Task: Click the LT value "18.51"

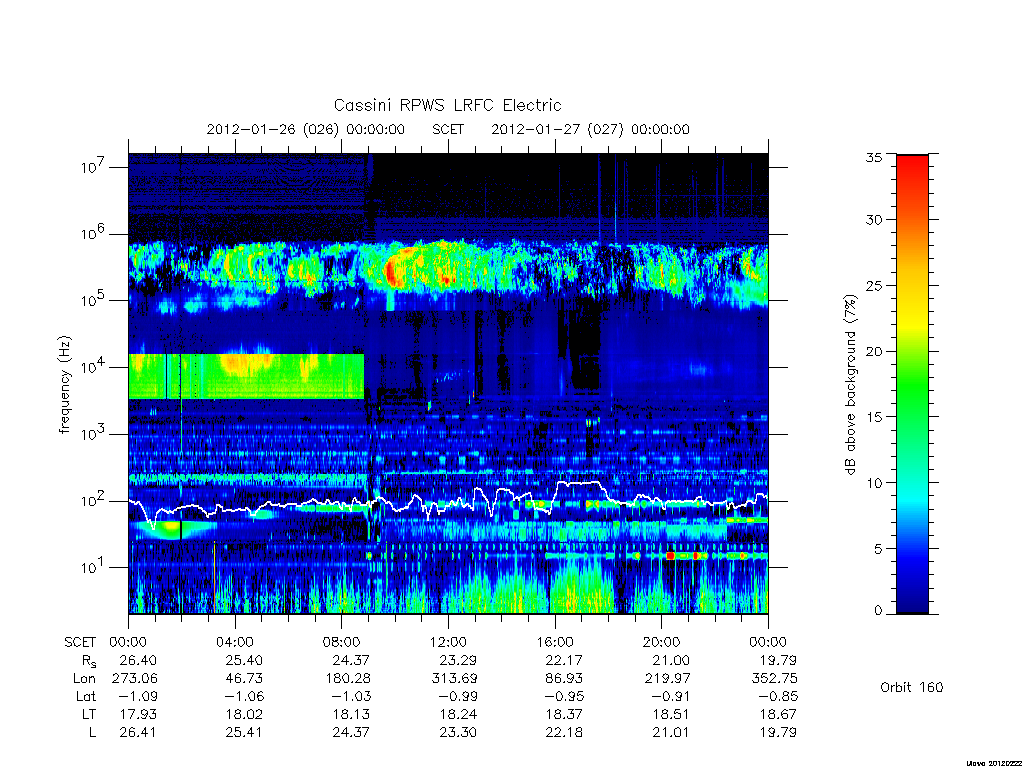Action: [671, 714]
